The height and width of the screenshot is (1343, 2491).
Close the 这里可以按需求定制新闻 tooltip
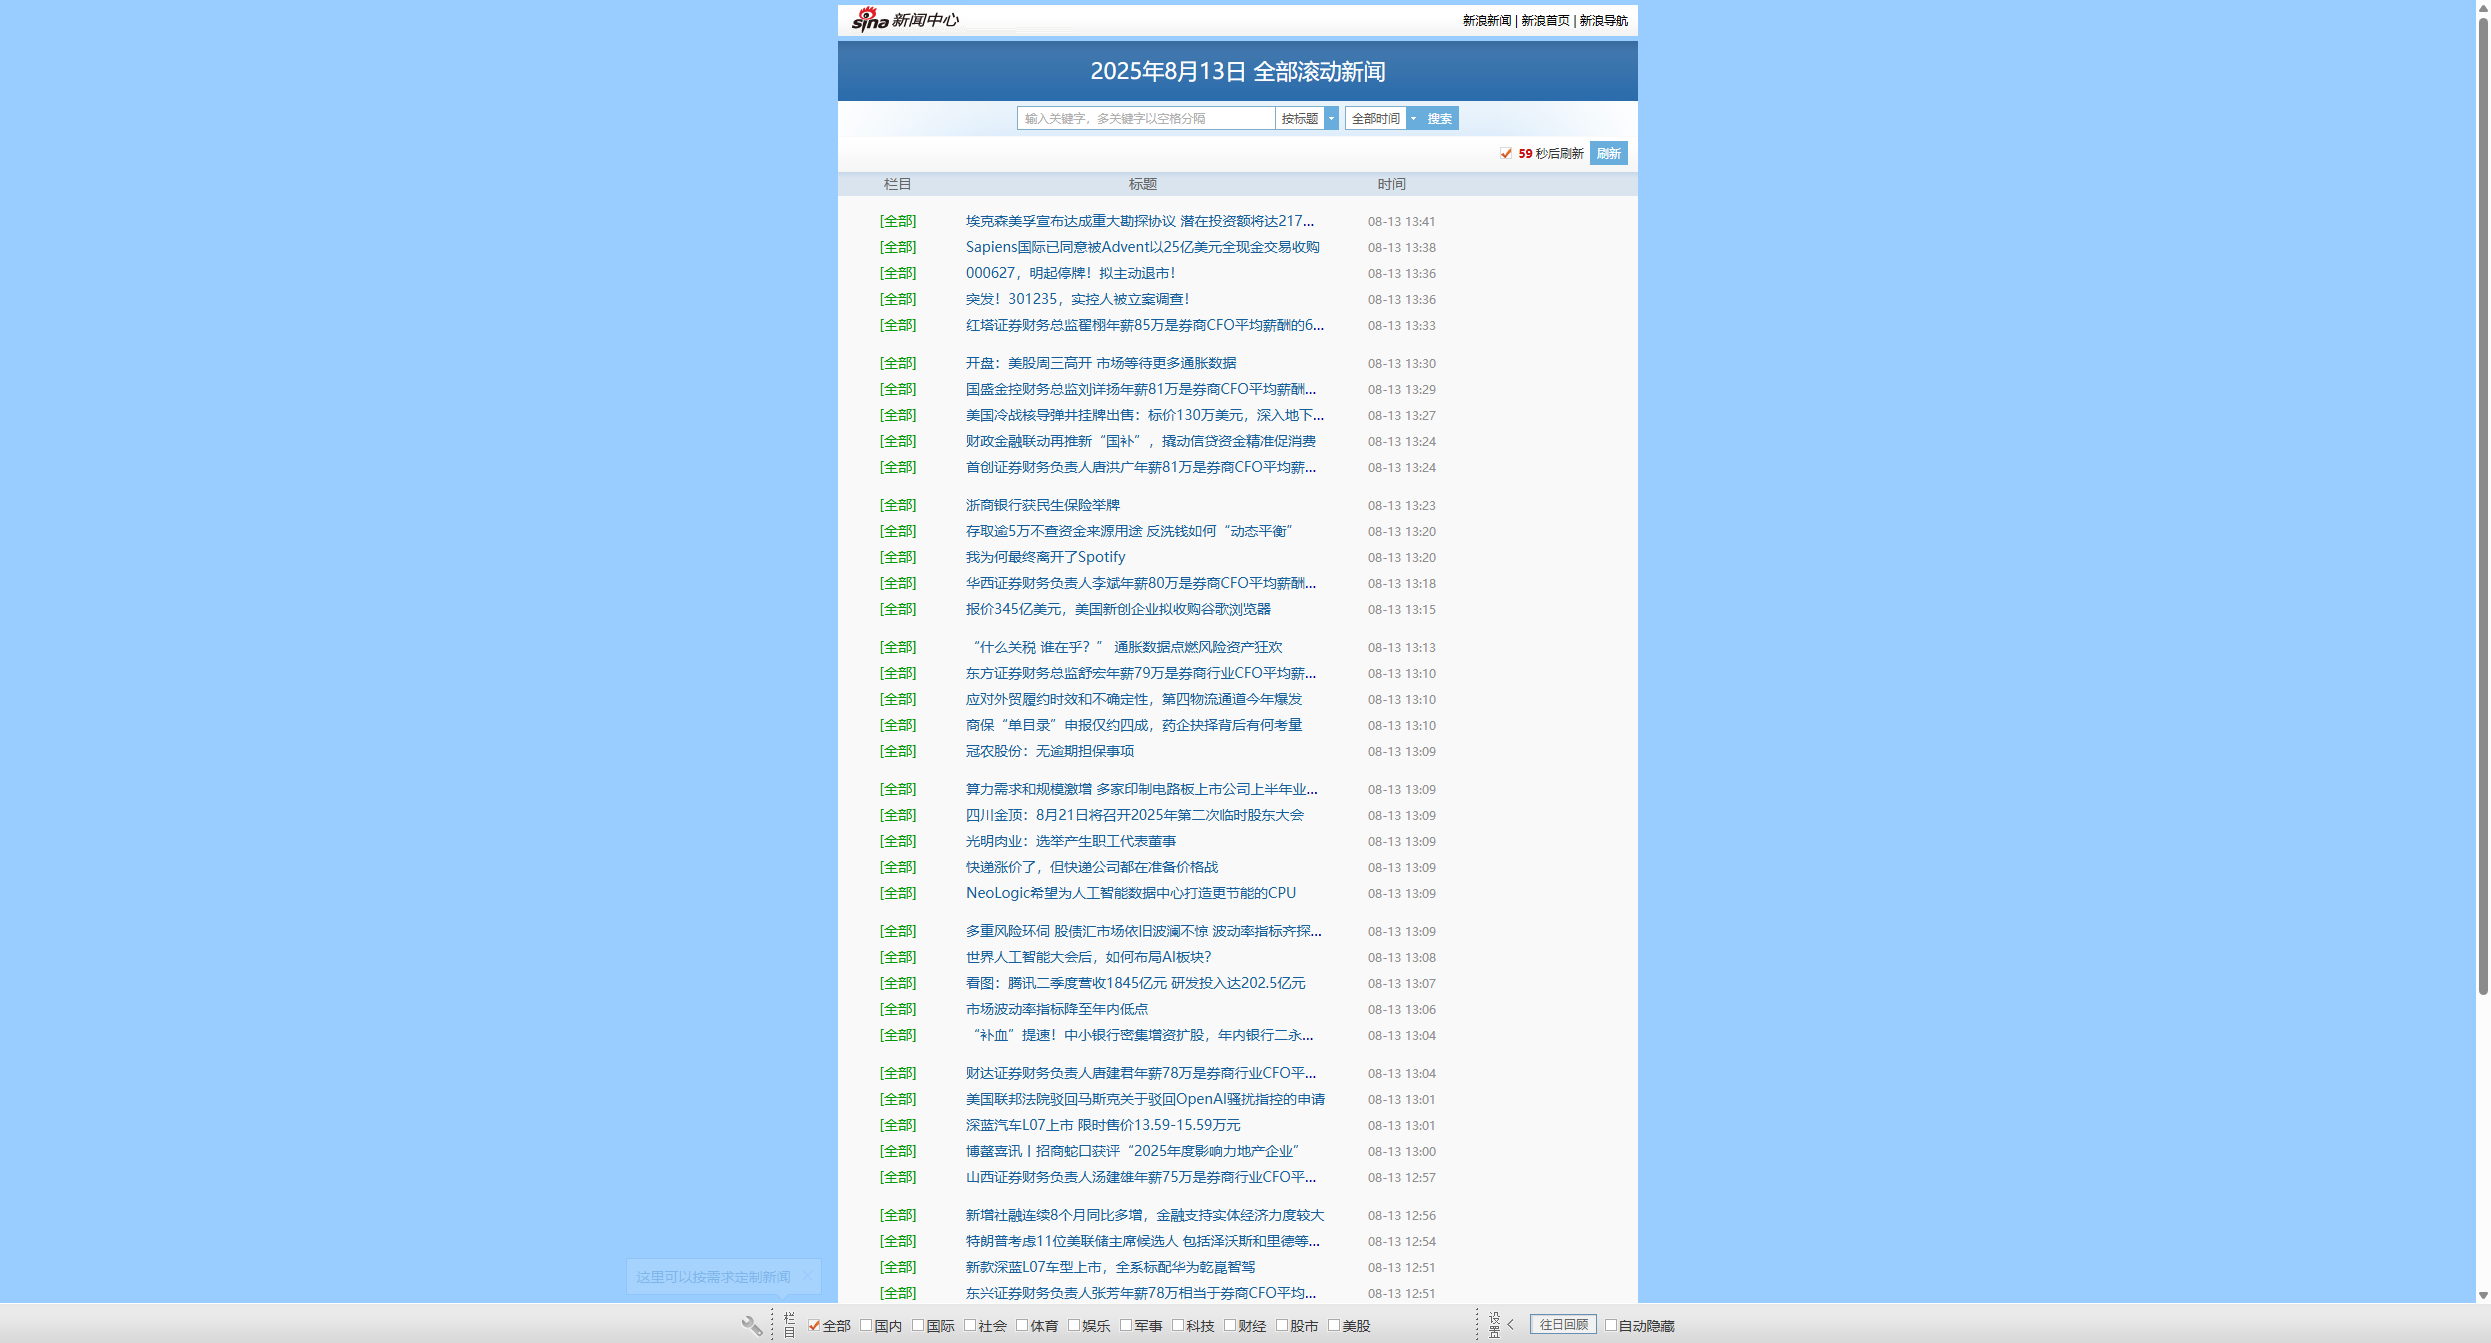[807, 1276]
